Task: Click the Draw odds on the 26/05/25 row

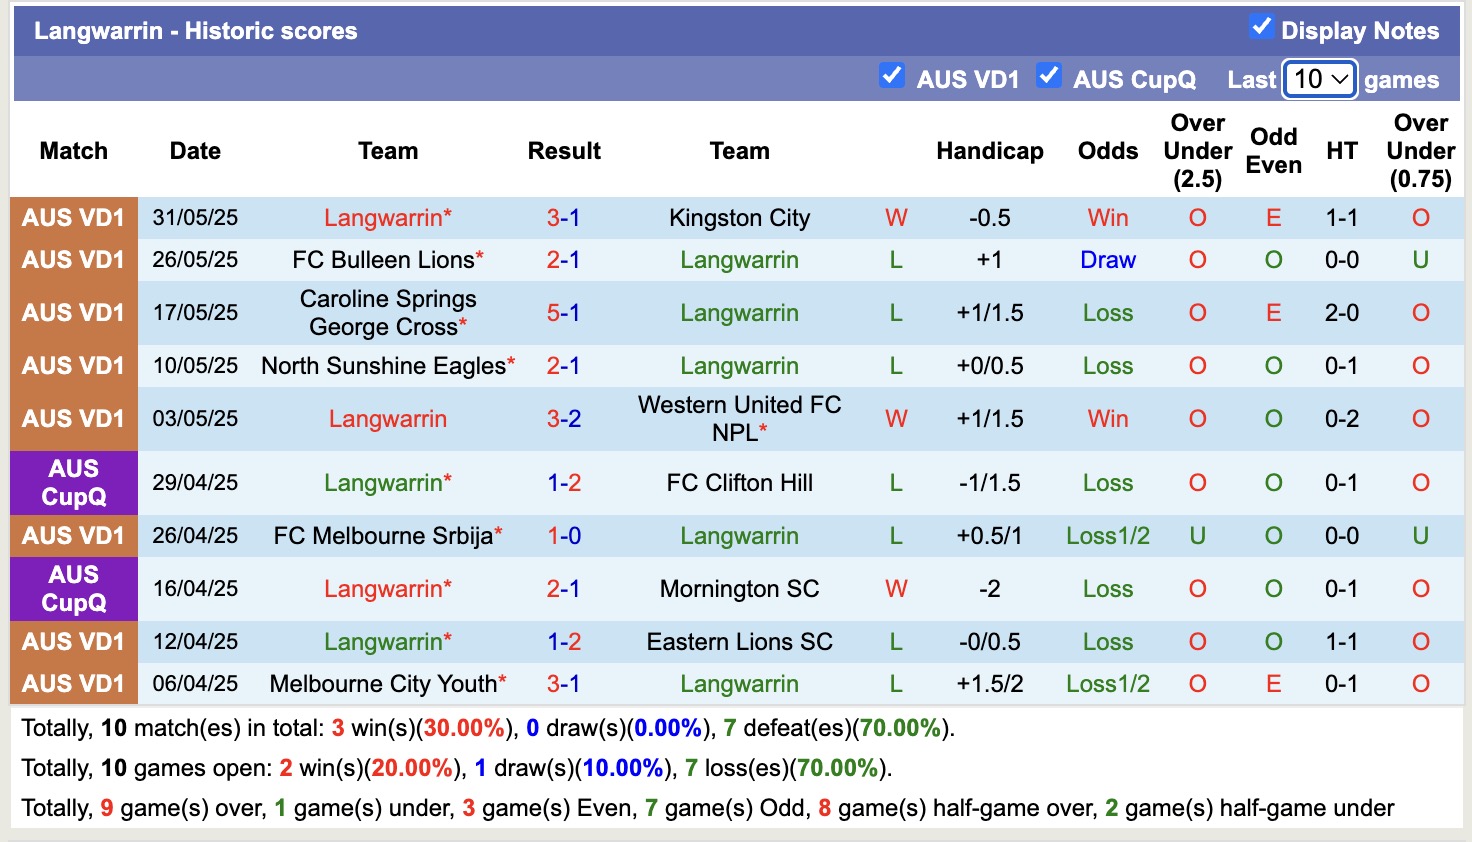Action: click(x=1107, y=259)
